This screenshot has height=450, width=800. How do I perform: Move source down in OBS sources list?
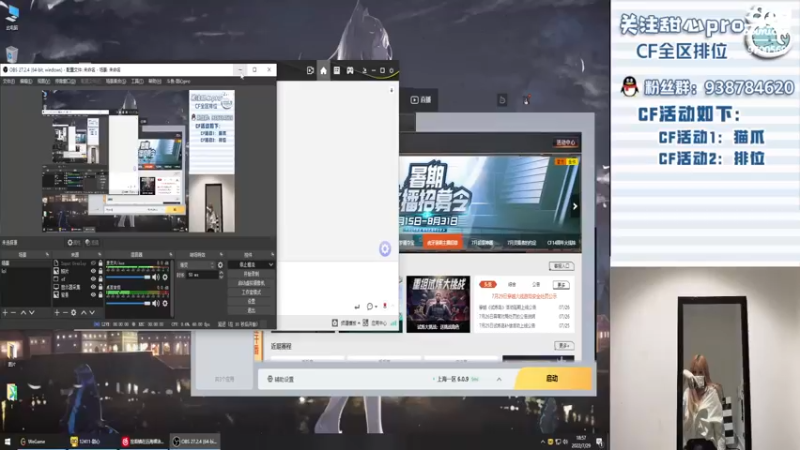coord(92,312)
